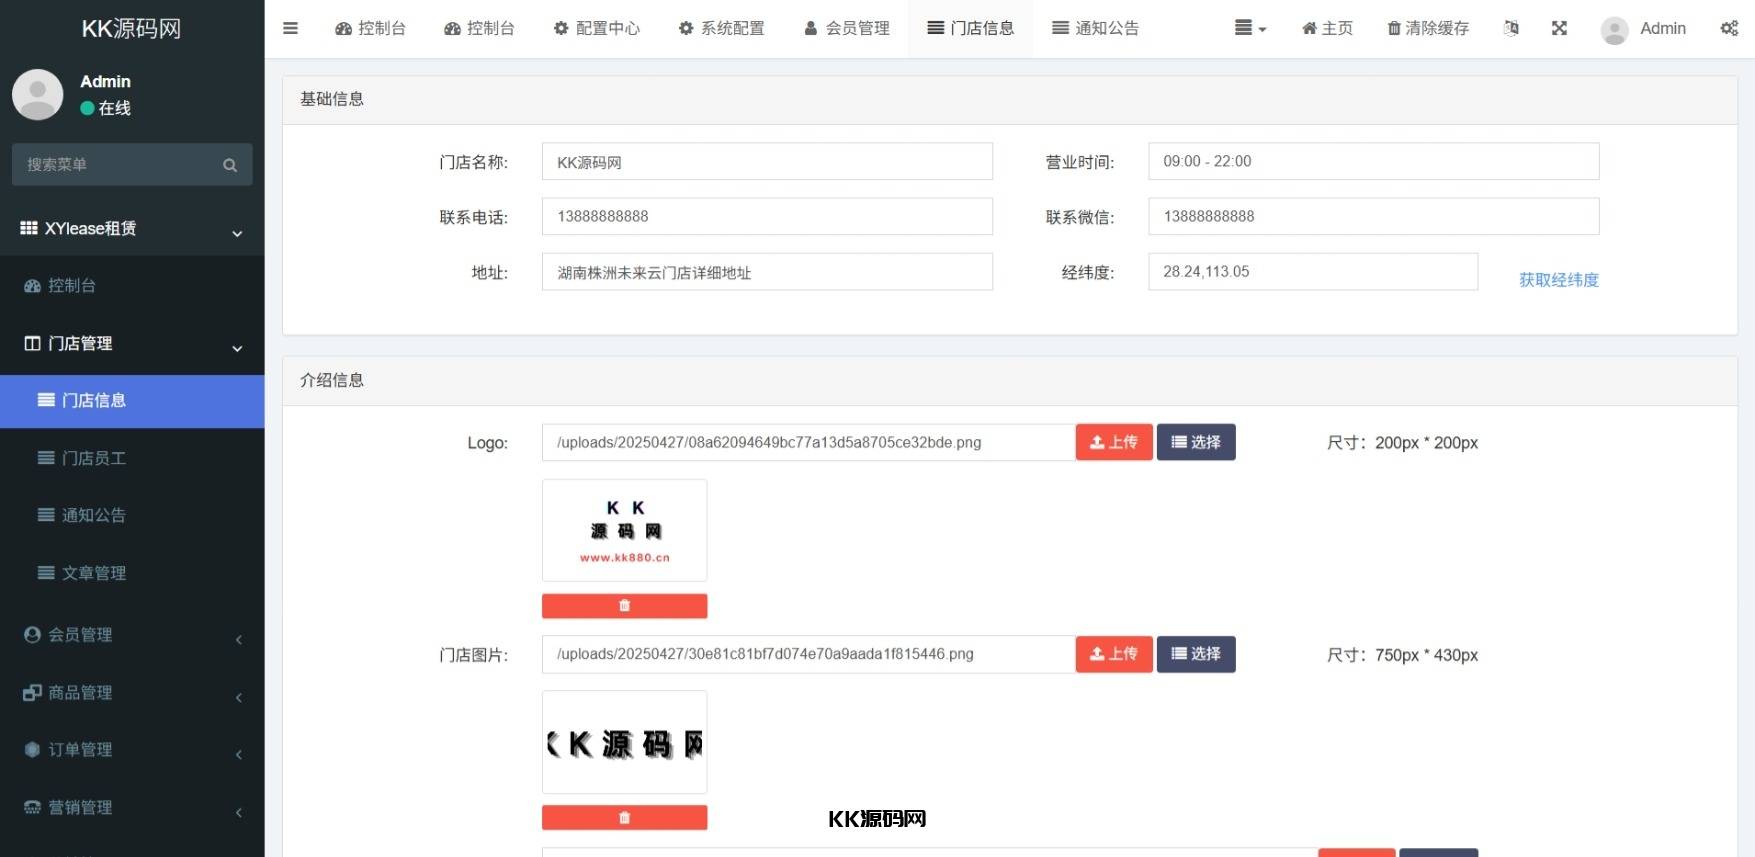This screenshot has height=857, width=1755.
Task: Click the KK源码网 sidebar logo title
Action: [x=131, y=29]
